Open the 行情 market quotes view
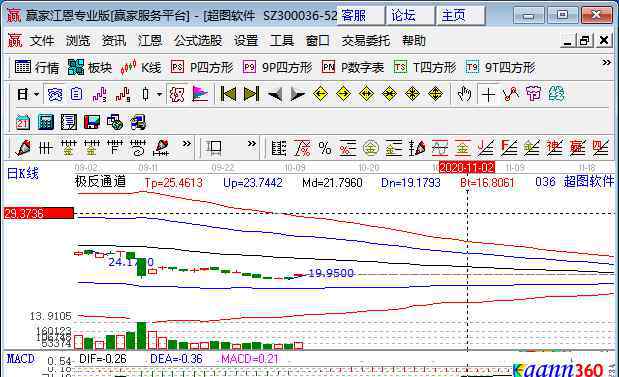Screen dimensions: 619x377 pyautogui.click(x=37, y=68)
